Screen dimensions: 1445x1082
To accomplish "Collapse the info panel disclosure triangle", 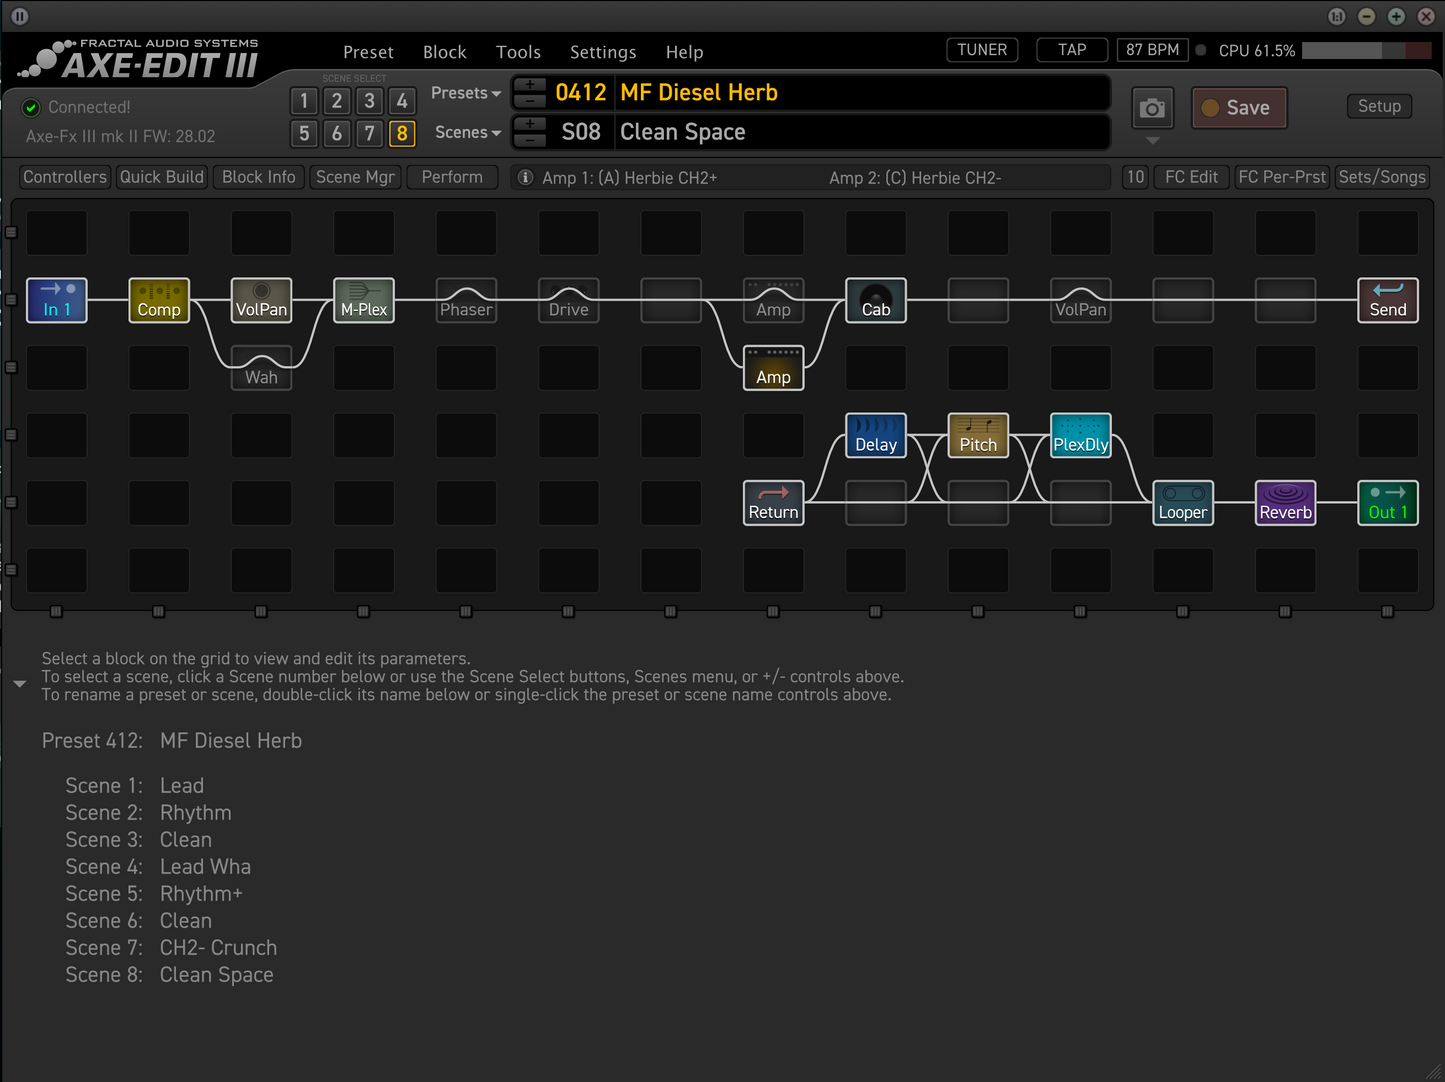I will pos(19,684).
